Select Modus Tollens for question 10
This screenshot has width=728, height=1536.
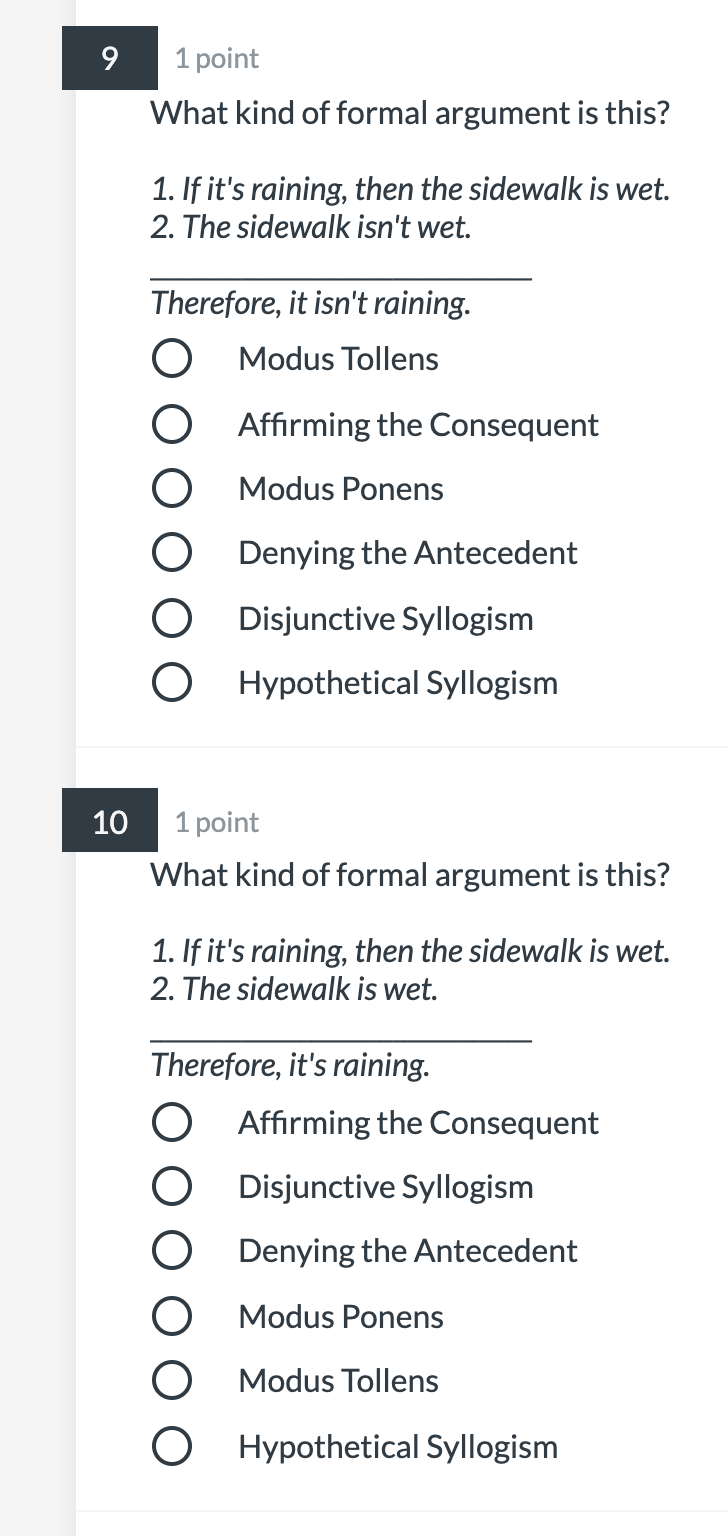(x=171, y=1380)
